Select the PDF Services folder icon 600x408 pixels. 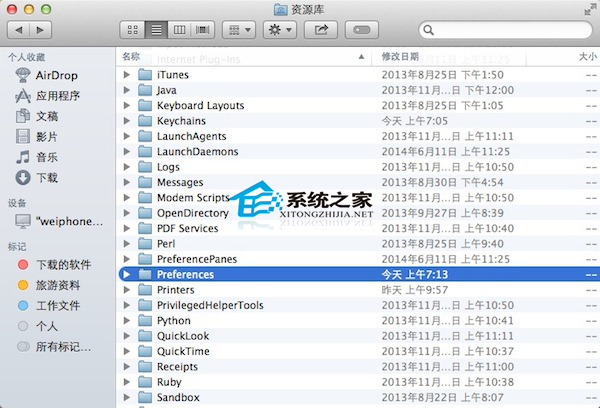(145, 228)
